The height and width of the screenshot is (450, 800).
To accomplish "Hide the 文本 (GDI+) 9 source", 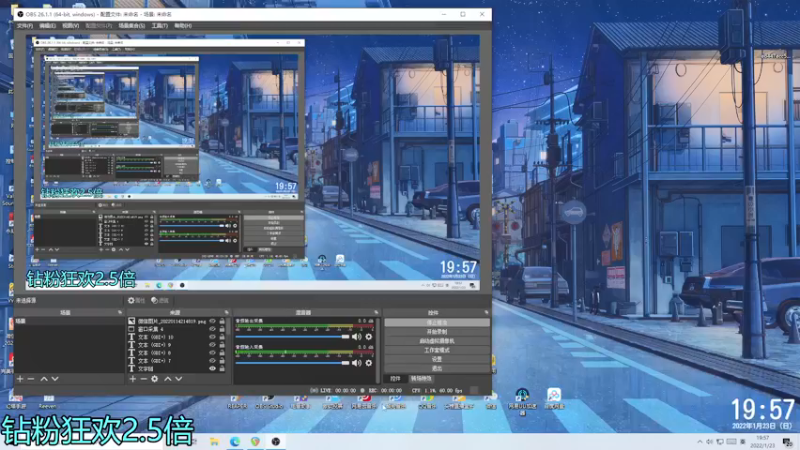I will coord(212,345).
